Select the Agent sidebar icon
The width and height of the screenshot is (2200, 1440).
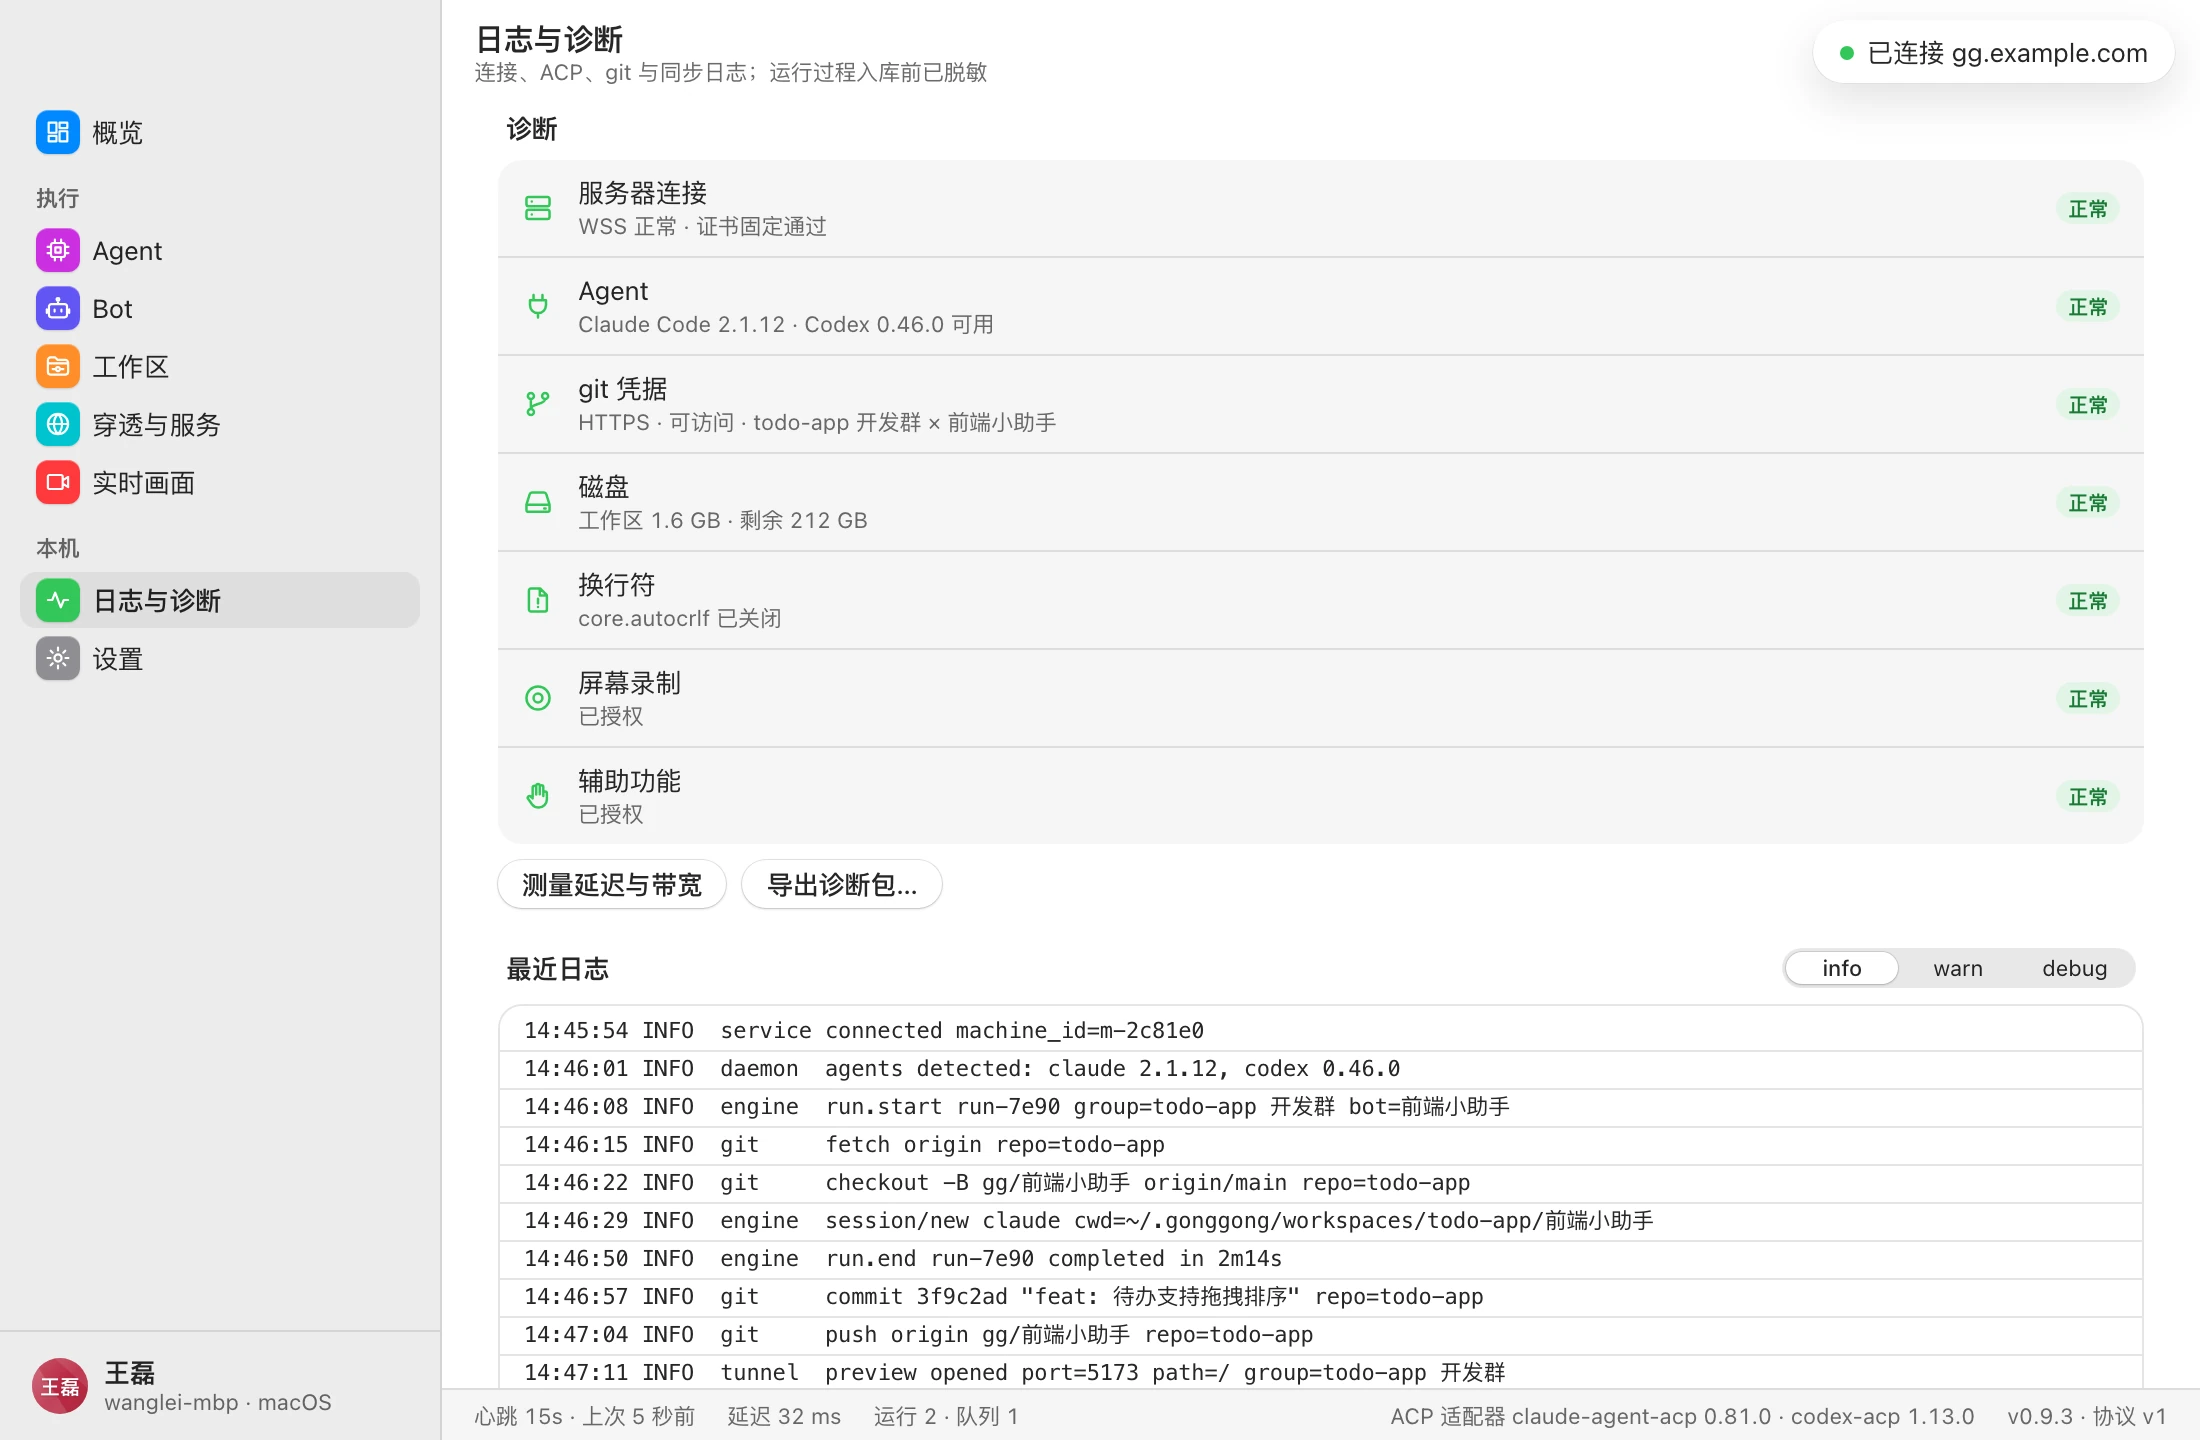(x=58, y=250)
